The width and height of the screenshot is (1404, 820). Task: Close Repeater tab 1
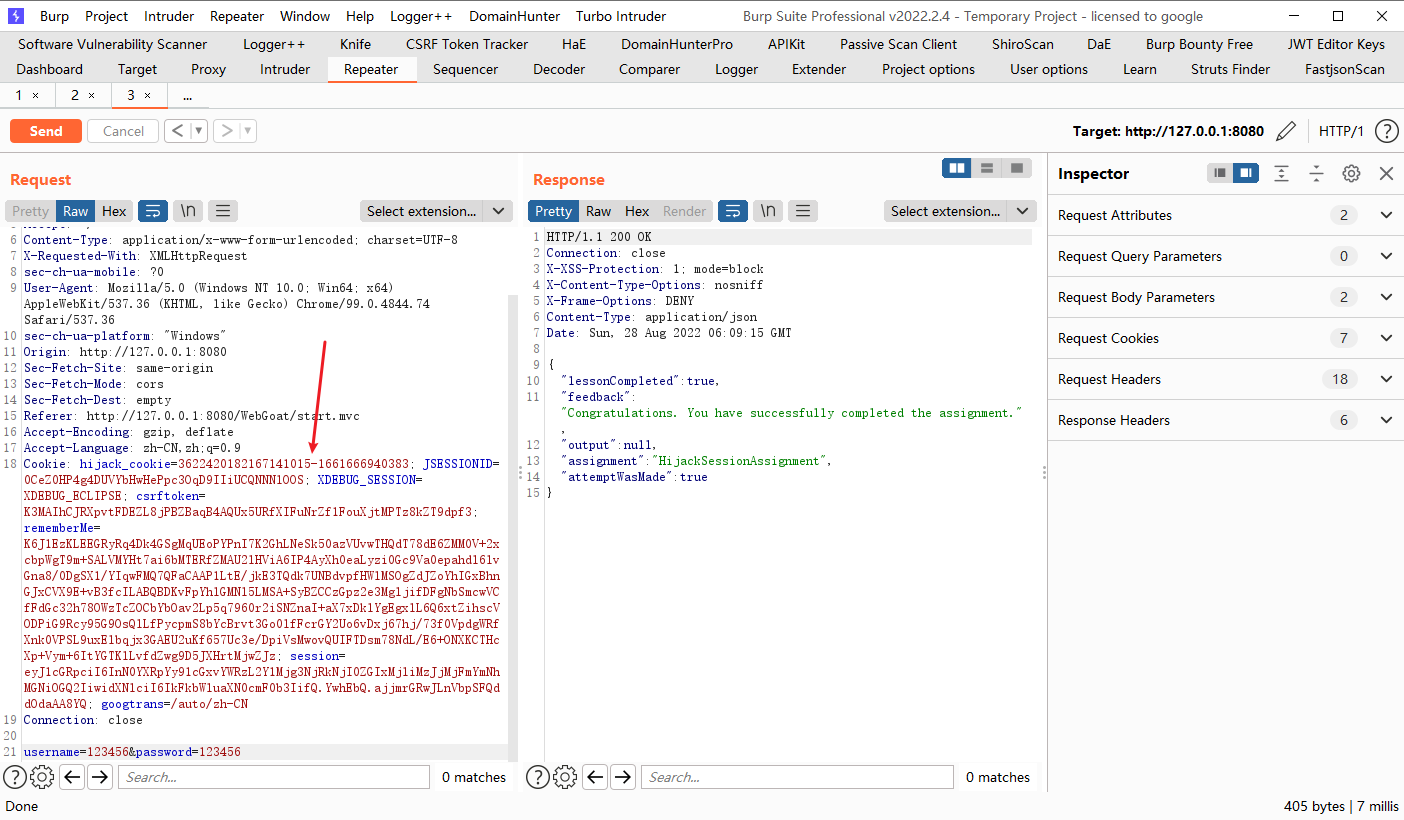point(35,95)
